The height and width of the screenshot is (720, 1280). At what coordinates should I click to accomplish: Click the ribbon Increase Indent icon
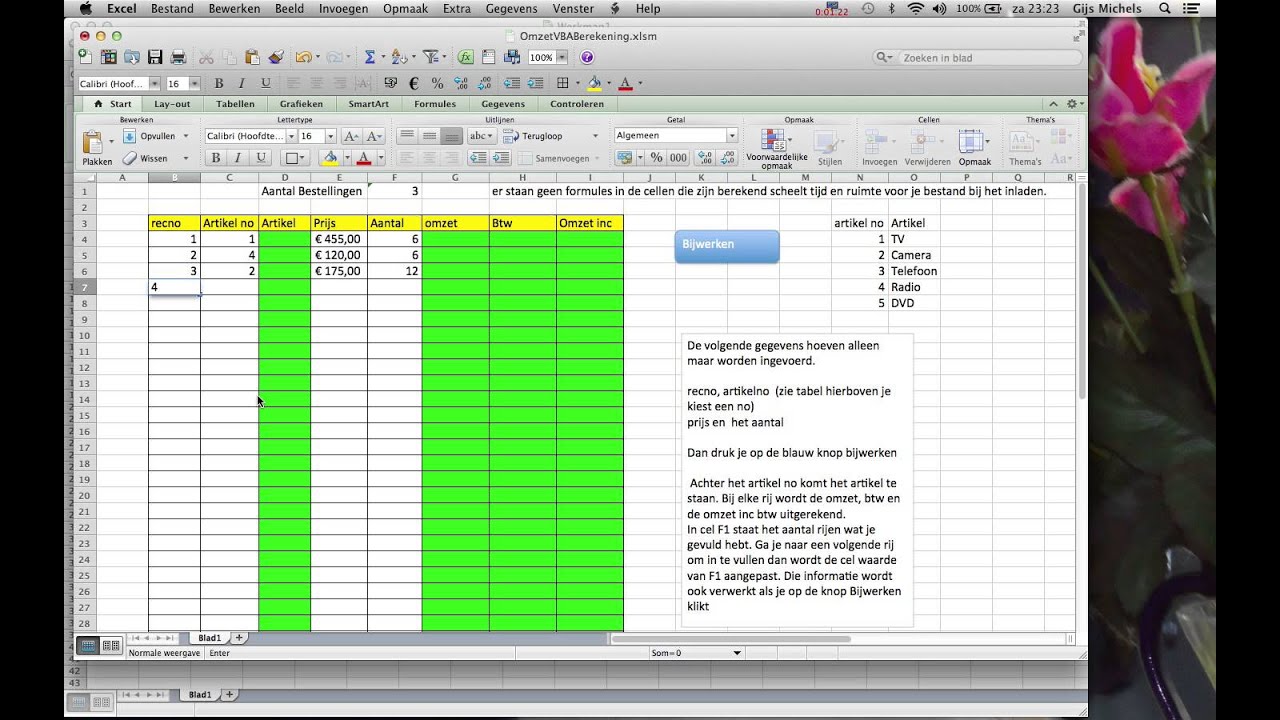pyautogui.click(x=501, y=157)
